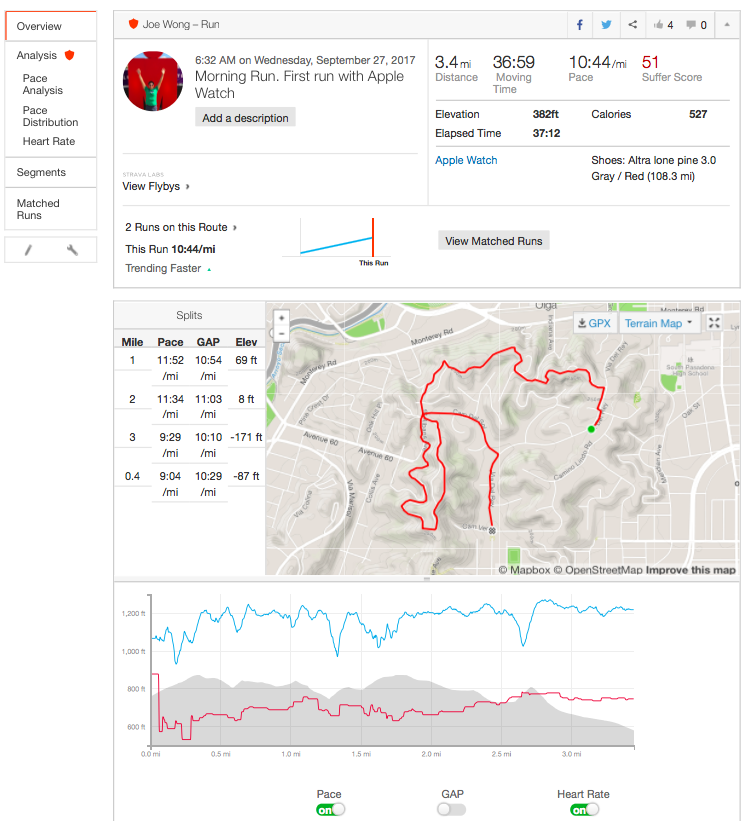Enable the GAP chart toggle

pyautogui.click(x=451, y=809)
